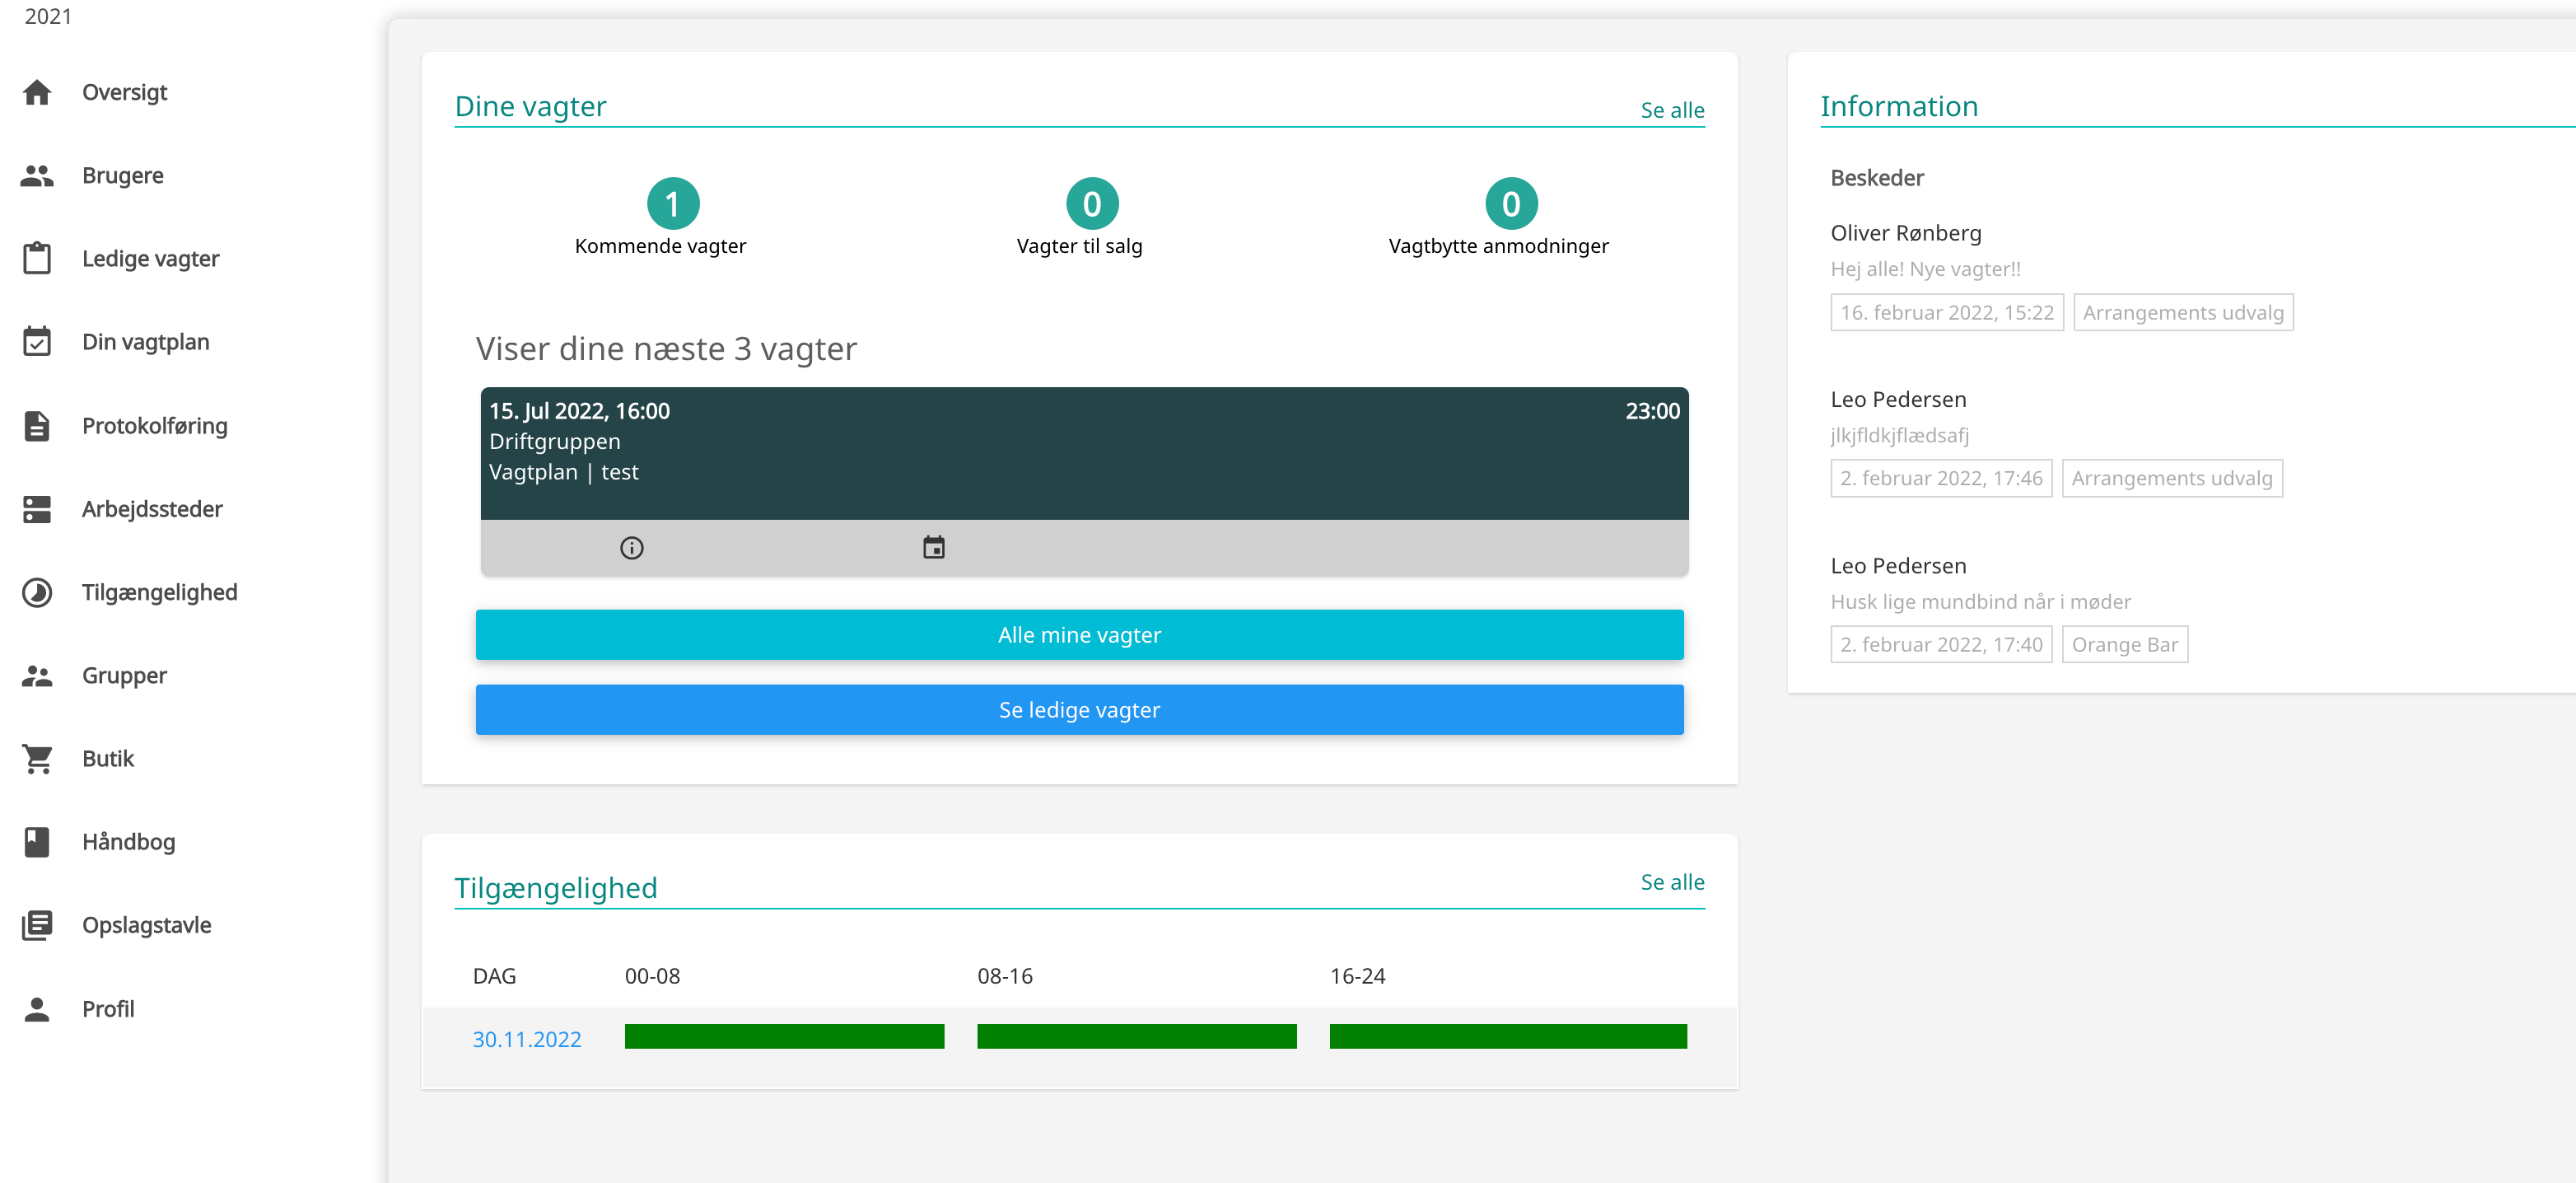Click the Information heading
Viewport: 2576px width, 1183px height.
[x=1899, y=106]
